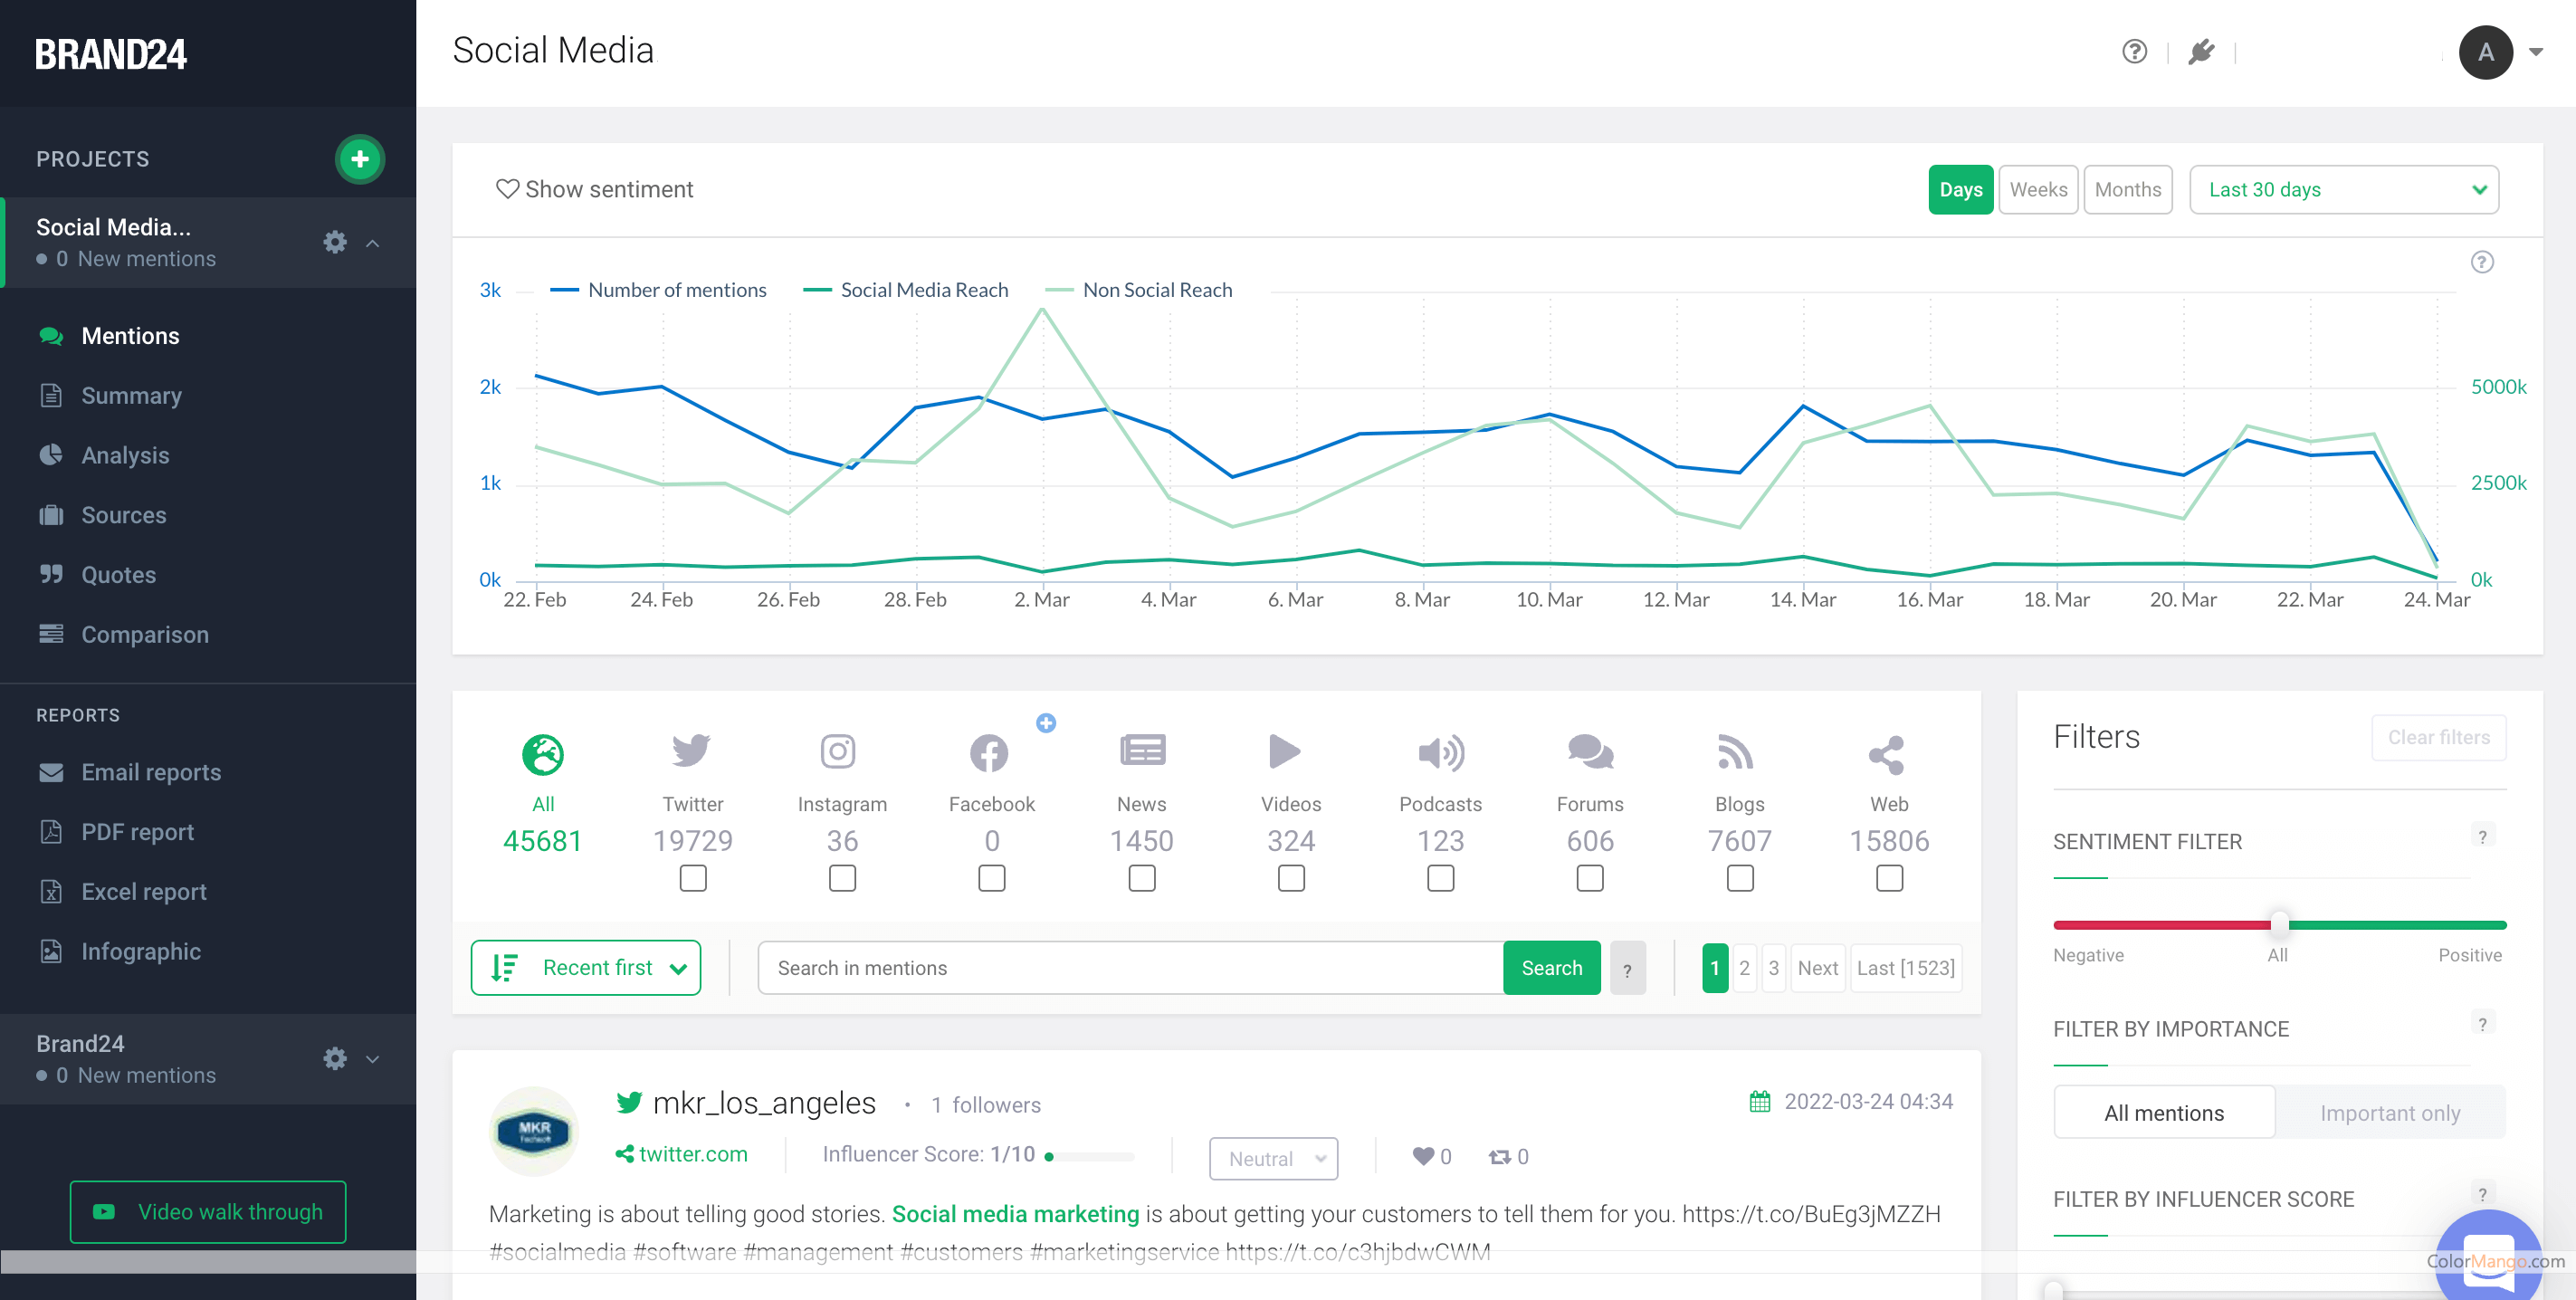The width and height of the screenshot is (2576, 1300).
Task: Expand the Recent first sorting dropdown
Action: tap(586, 967)
